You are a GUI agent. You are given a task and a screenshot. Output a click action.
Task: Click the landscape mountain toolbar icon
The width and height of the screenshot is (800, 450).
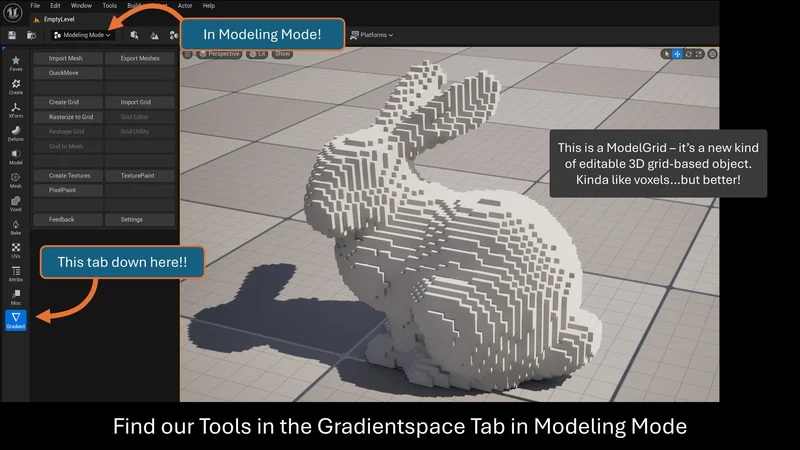[x=154, y=35]
